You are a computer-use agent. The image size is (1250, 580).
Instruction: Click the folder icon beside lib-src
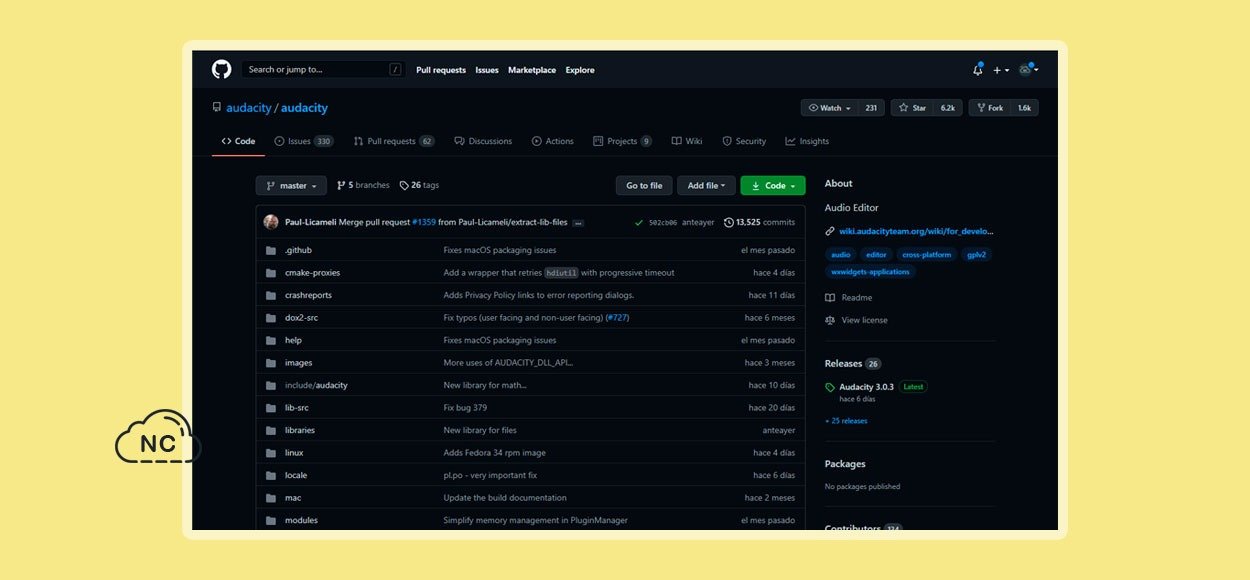click(x=271, y=408)
